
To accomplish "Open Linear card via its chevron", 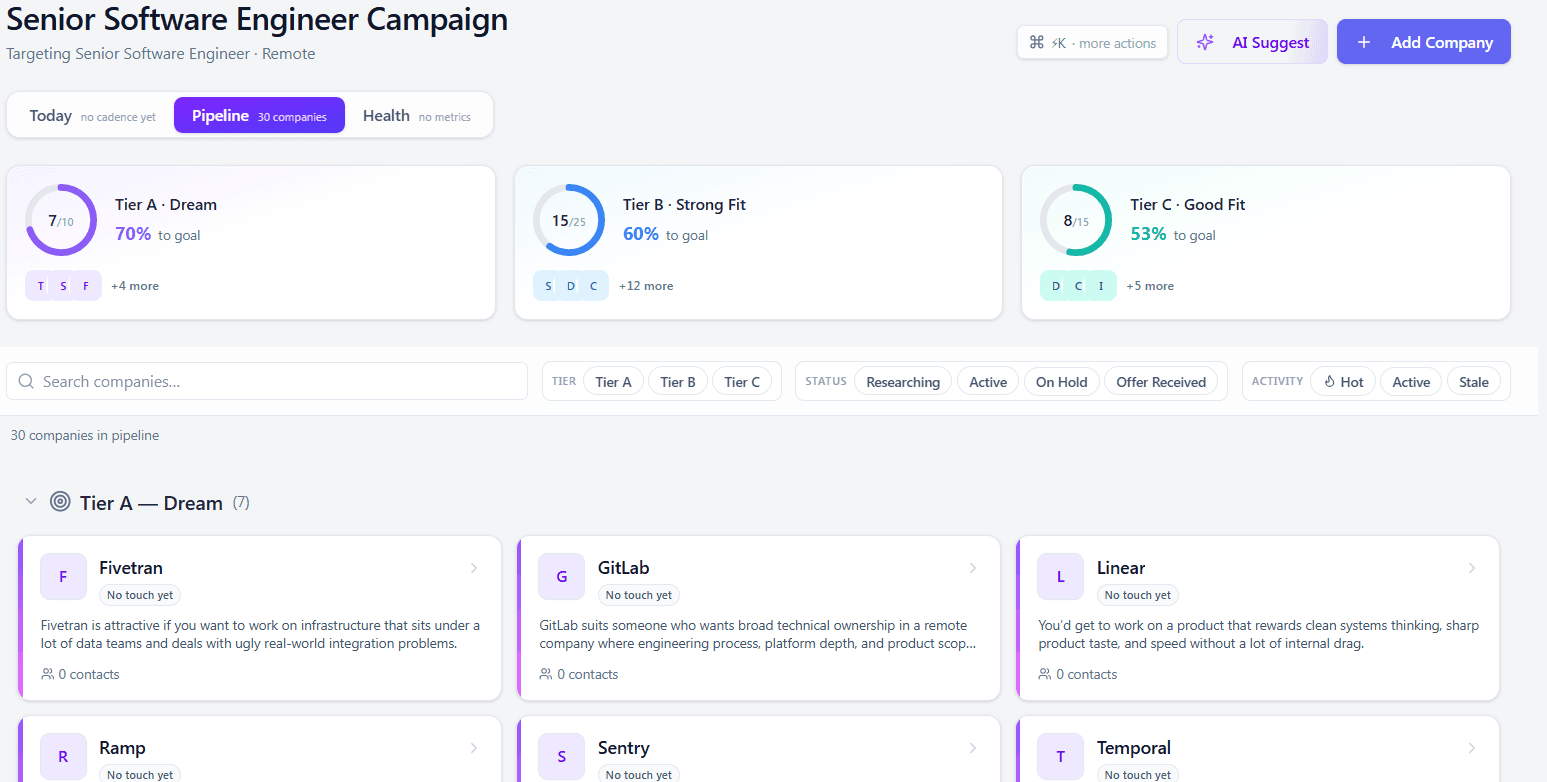I will click(x=1471, y=568).
